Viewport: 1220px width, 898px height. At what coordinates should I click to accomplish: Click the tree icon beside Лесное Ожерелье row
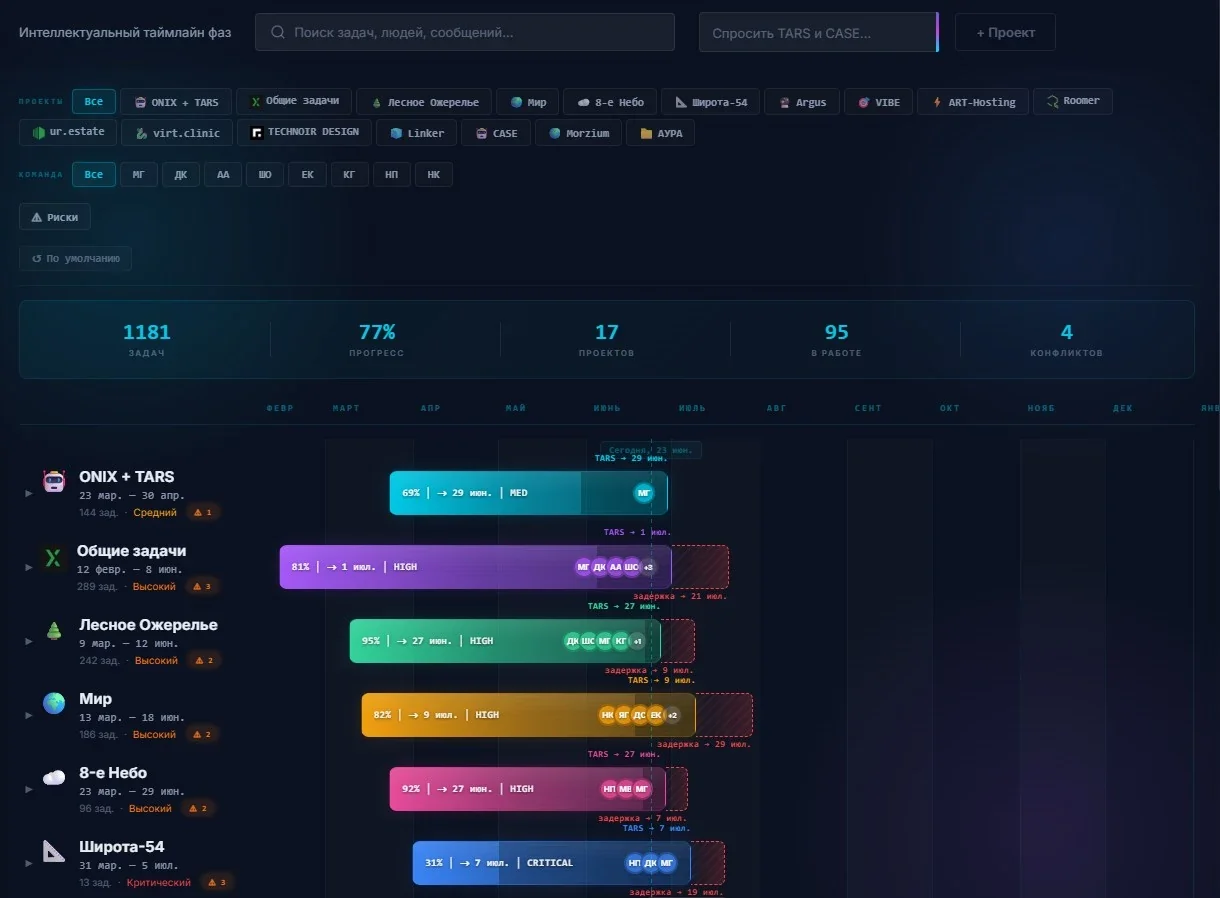pyautogui.click(x=54, y=630)
